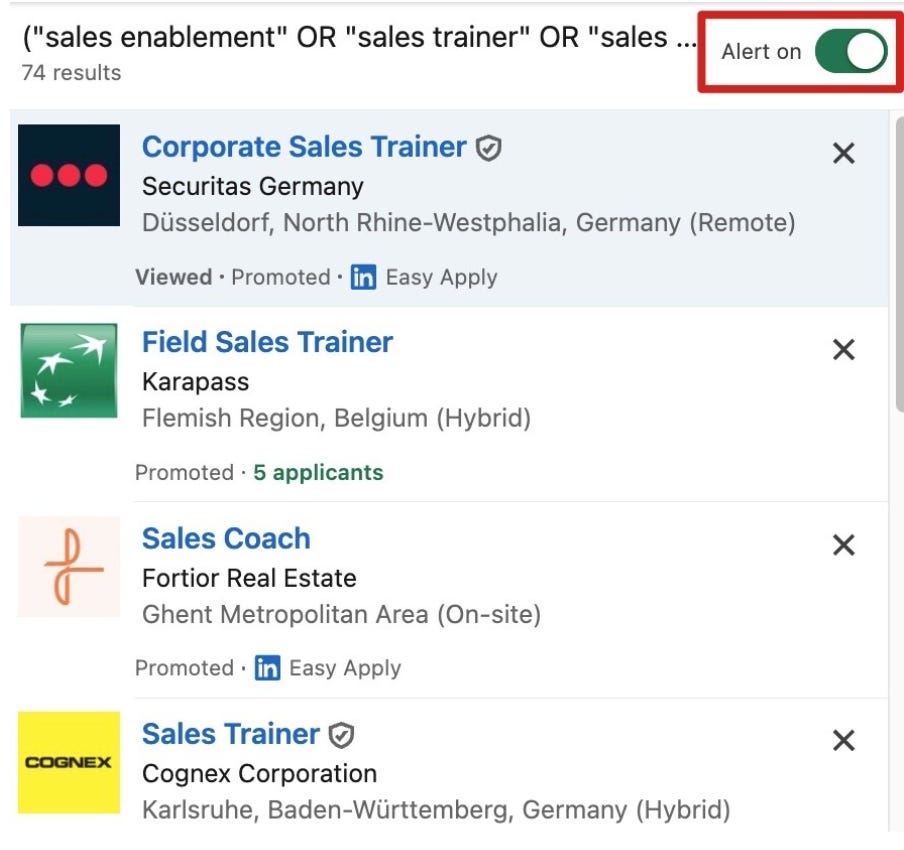Click the Securitas Germany company logo
This screenshot has height=850, width=904.
[x=69, y=175]
